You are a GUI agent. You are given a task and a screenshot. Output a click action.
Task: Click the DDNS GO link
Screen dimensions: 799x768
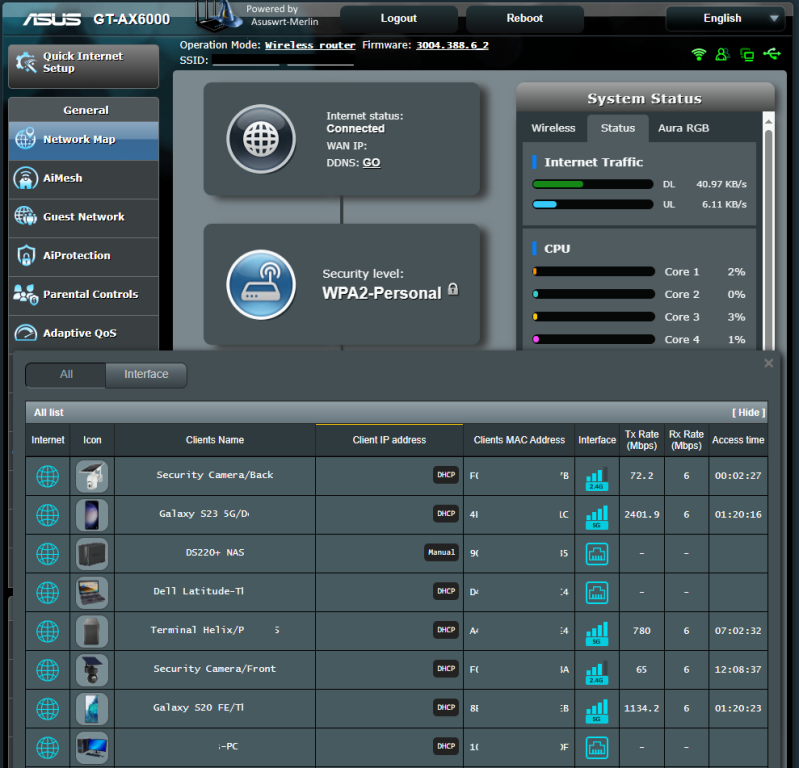coord(371,163)
